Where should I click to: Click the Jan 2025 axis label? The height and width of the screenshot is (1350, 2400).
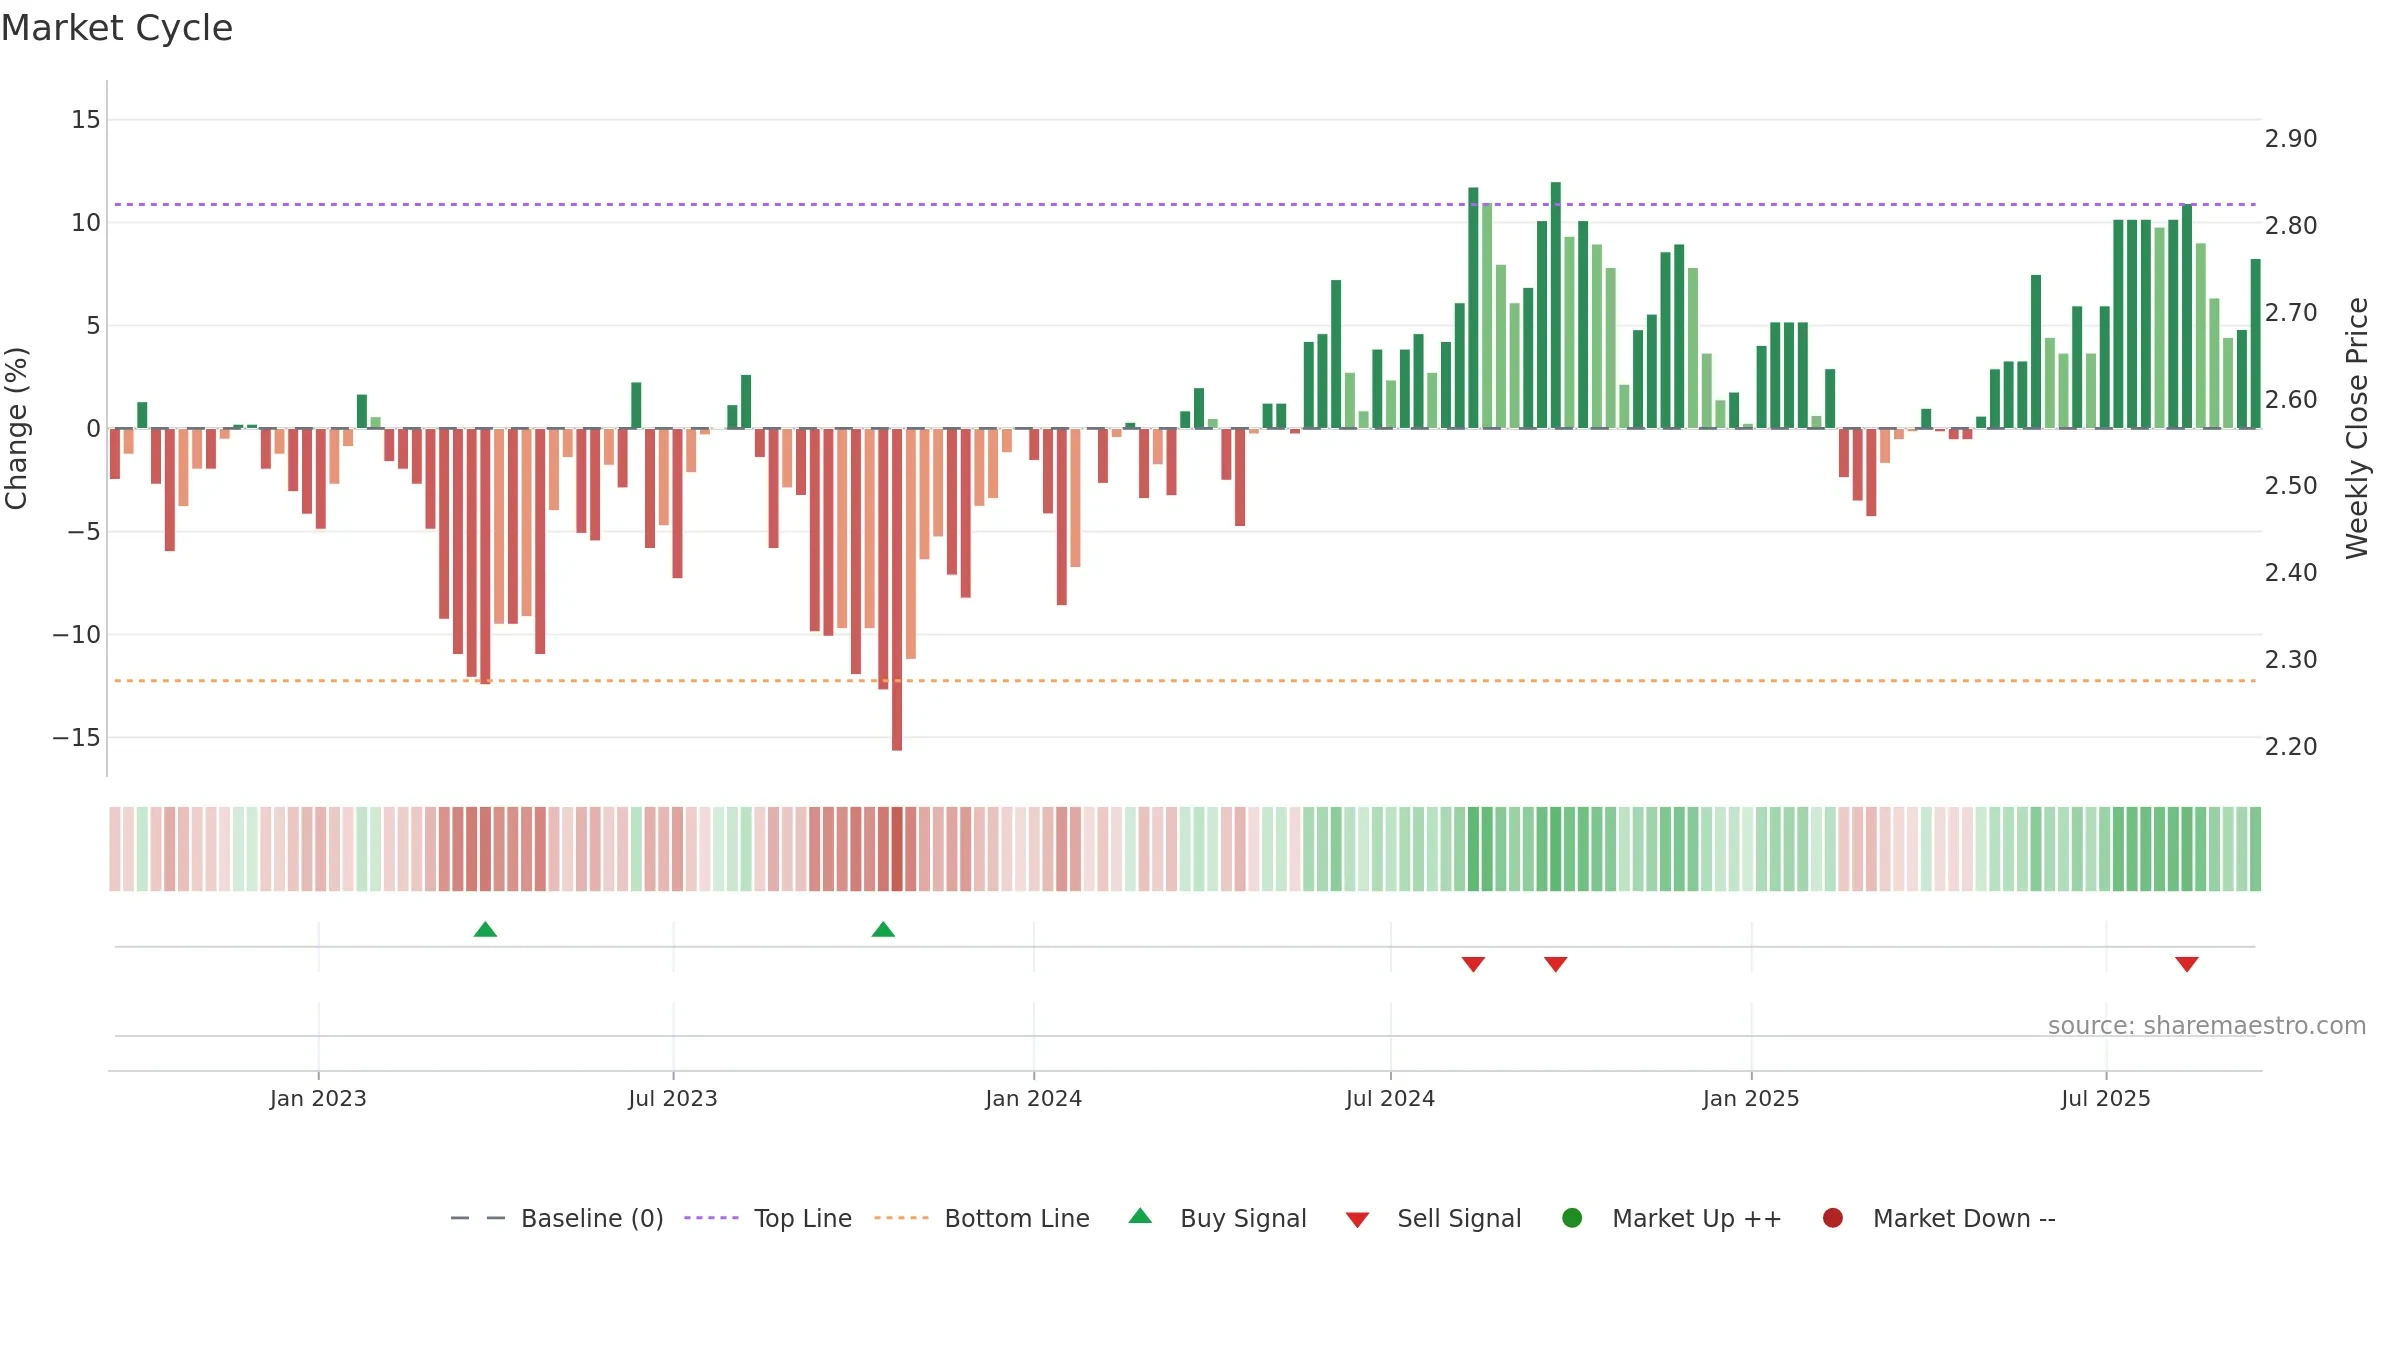coord(1751,1098)
